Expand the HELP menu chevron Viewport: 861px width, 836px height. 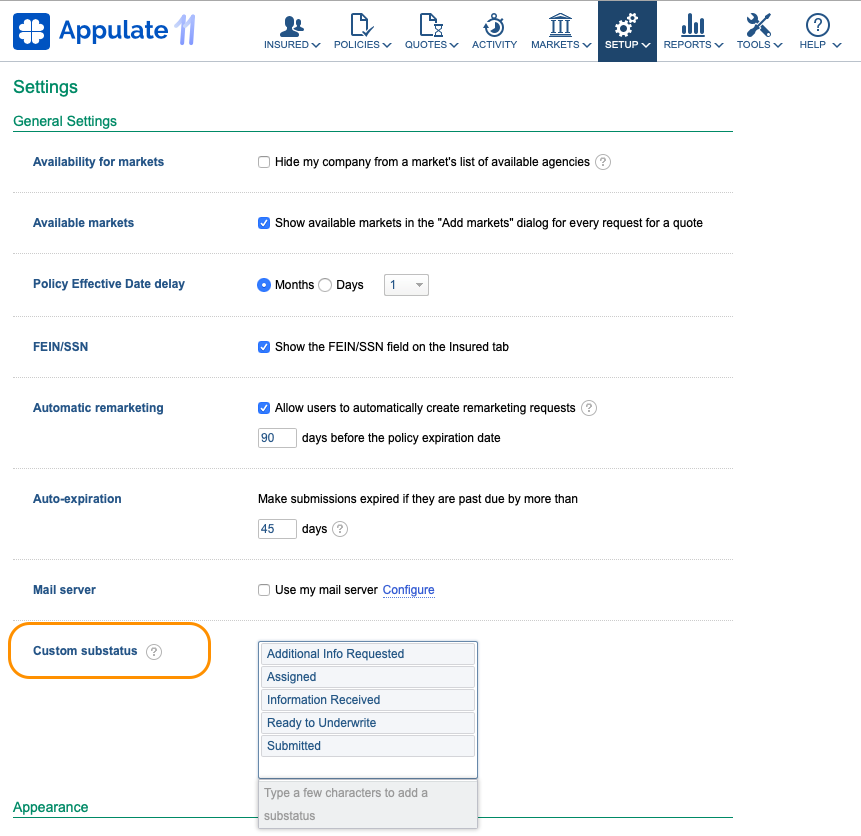click(x=837, y=45)
